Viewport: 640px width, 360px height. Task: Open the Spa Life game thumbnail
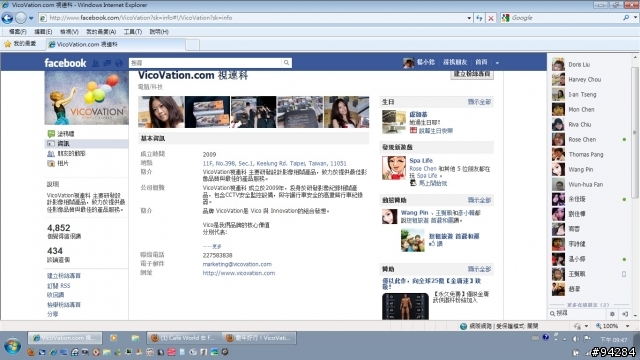[394, 168]
